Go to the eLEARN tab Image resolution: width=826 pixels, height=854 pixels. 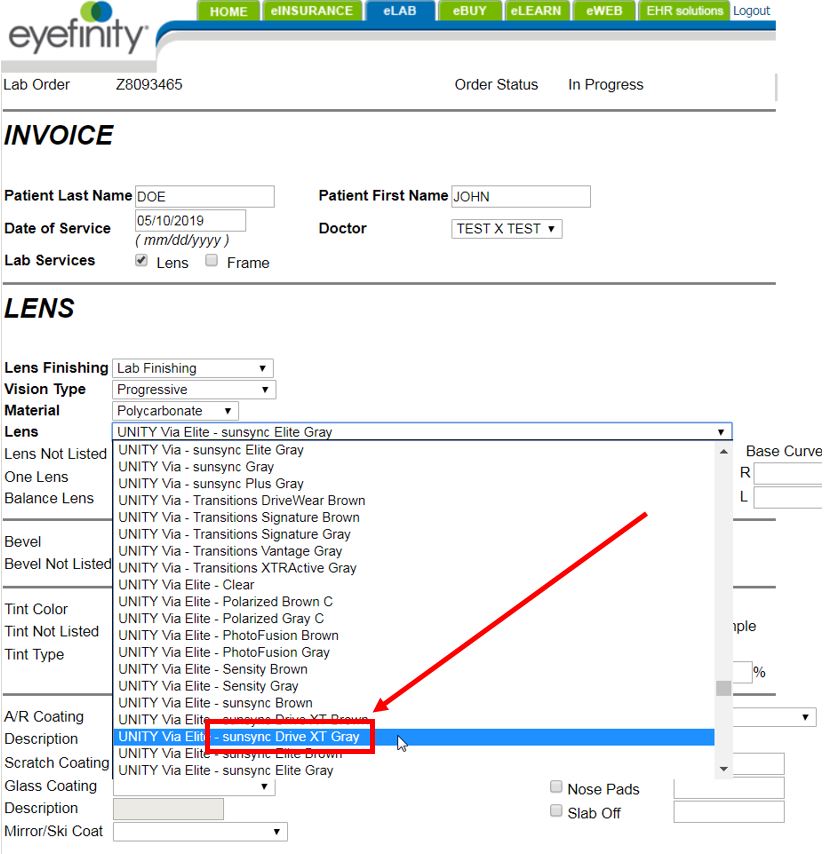535,11
